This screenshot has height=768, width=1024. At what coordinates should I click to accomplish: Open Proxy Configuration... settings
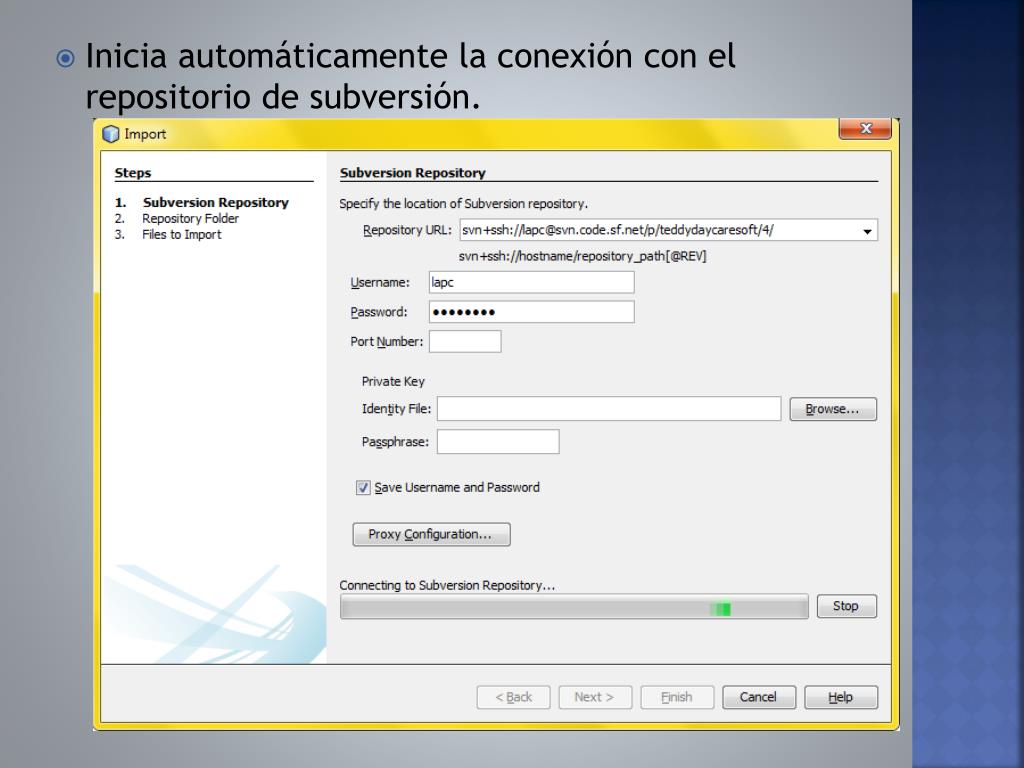click(x=431, y=534)
